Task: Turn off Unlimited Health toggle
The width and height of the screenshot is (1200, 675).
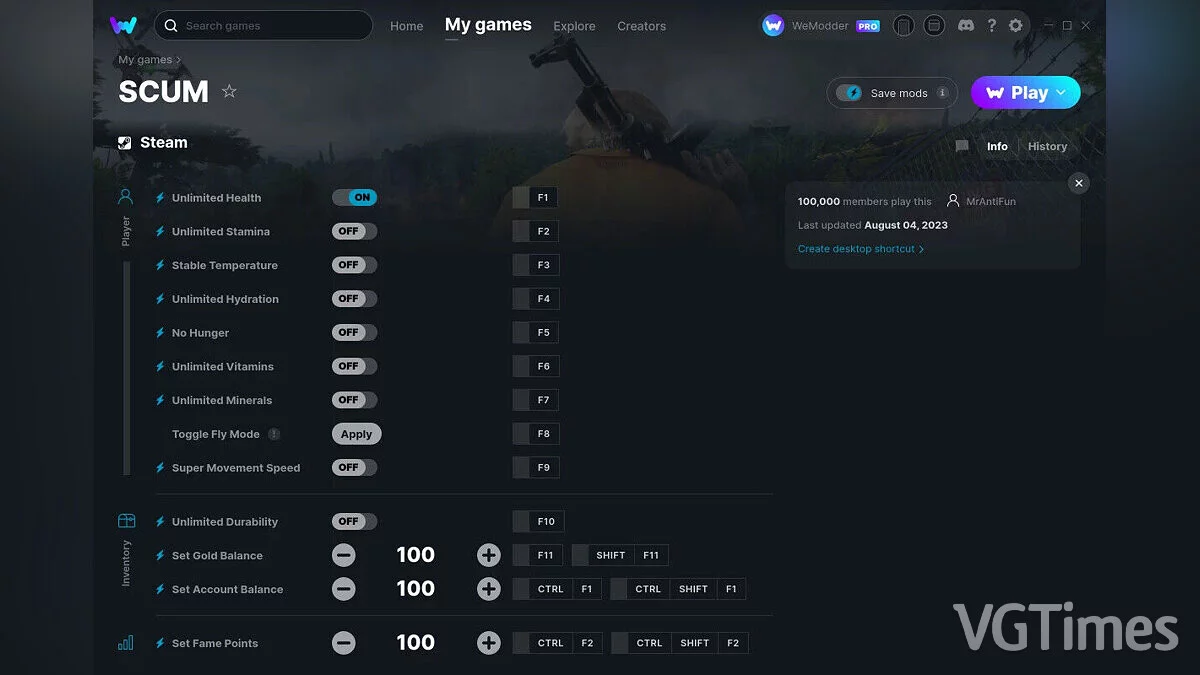Action: coord(354,198)
